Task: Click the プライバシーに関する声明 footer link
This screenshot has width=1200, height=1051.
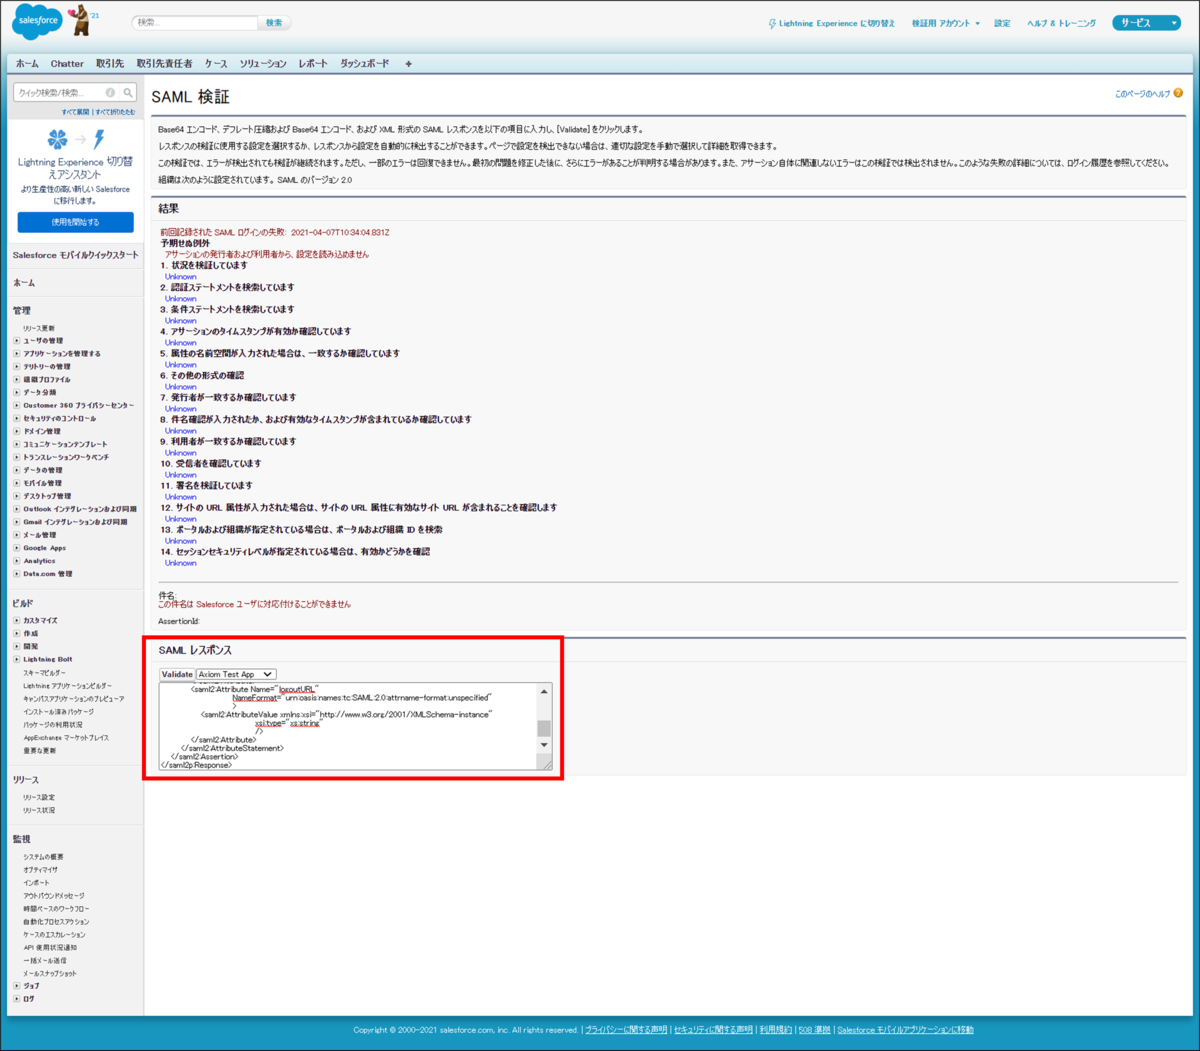Action: [626, 1030]
